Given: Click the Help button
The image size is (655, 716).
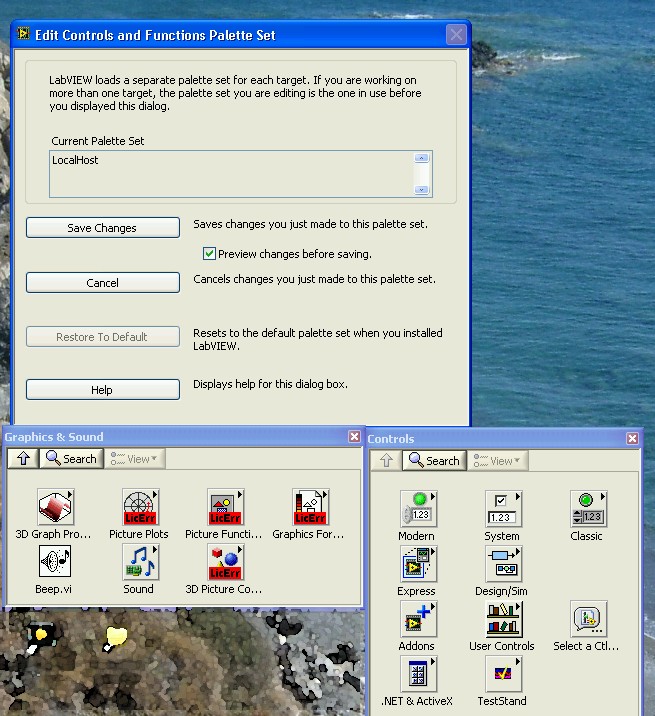Looking at the screenshot, I should click(103, 390).
